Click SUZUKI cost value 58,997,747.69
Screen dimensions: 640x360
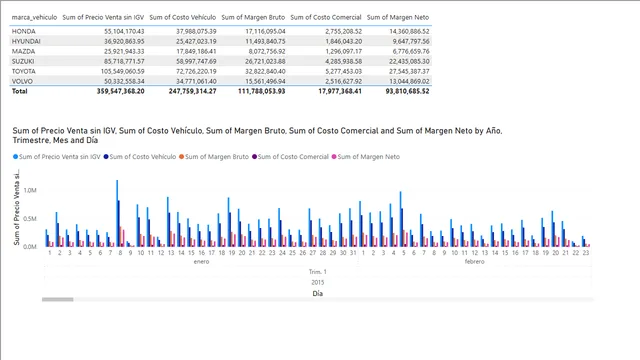196,61
